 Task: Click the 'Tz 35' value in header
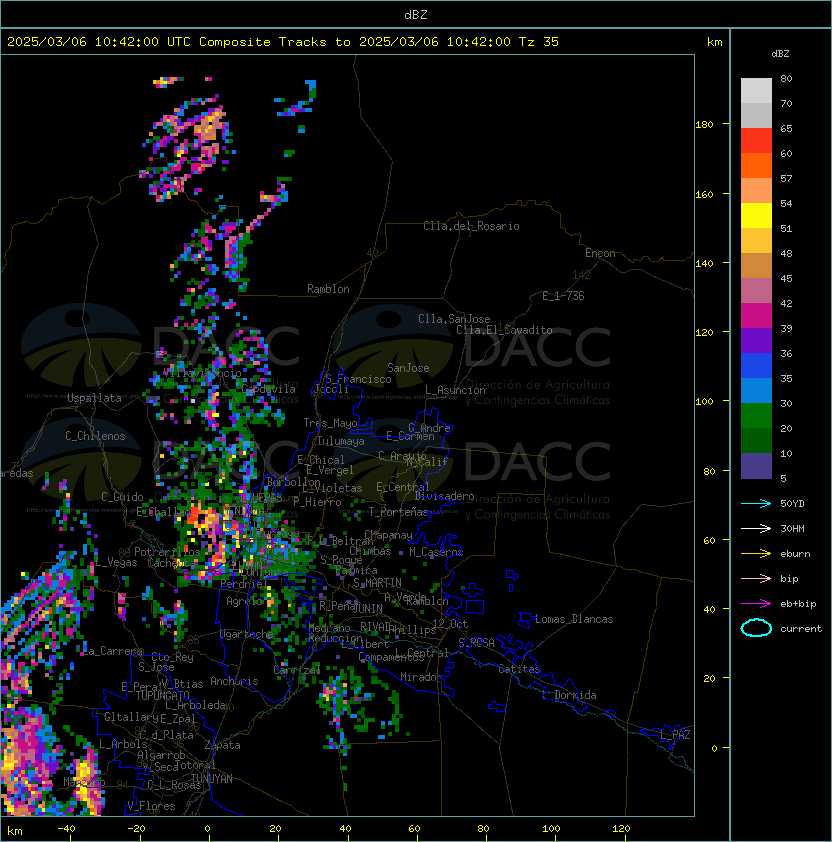tap(539, 42)
